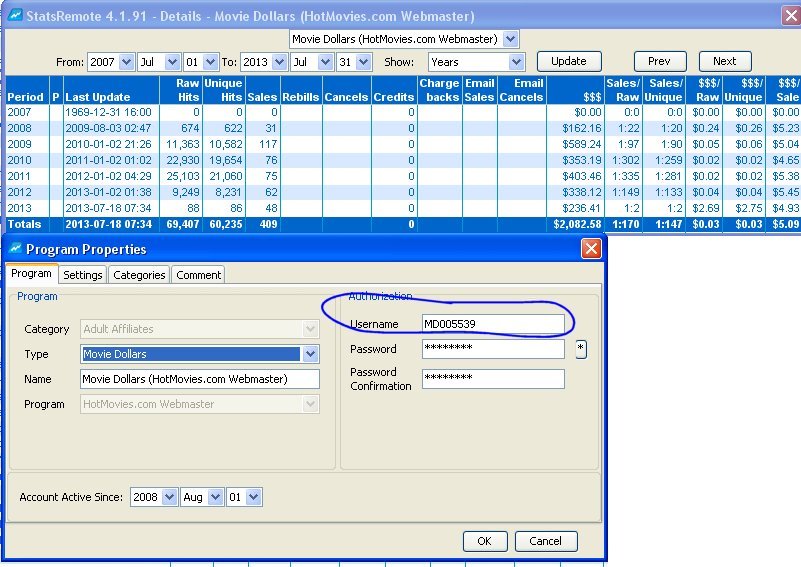Switch to the Comment tab
The height and width of the screenshot is (567, 801).
(x=198, y=275)
